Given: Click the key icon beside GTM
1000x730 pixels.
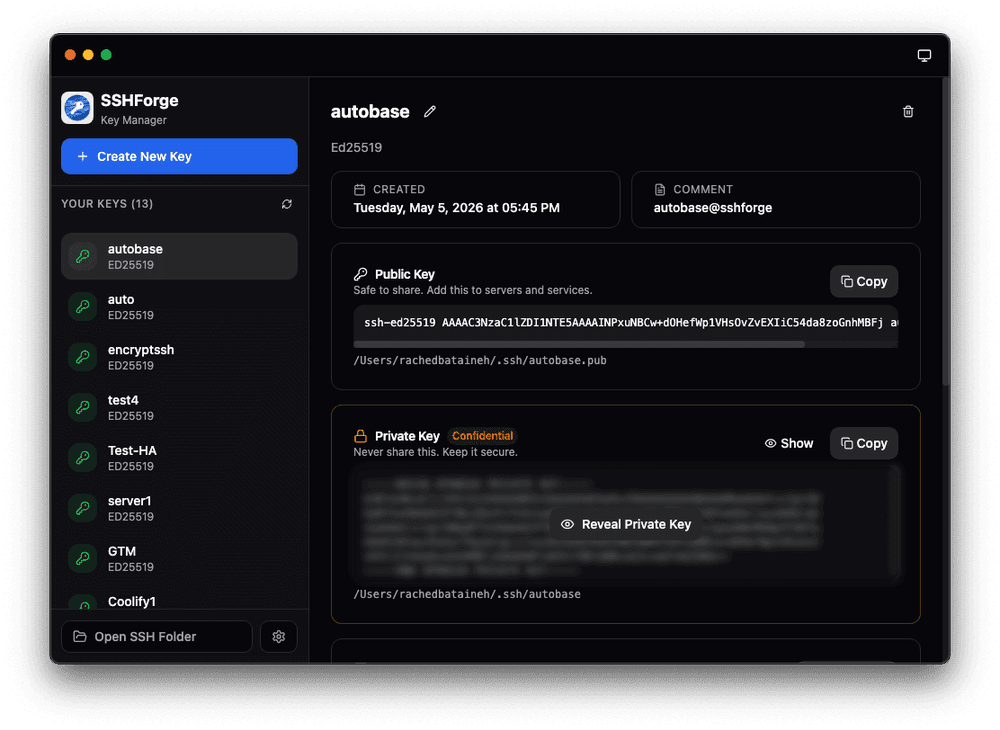Looking at the screenshot, I should (83, 558).
